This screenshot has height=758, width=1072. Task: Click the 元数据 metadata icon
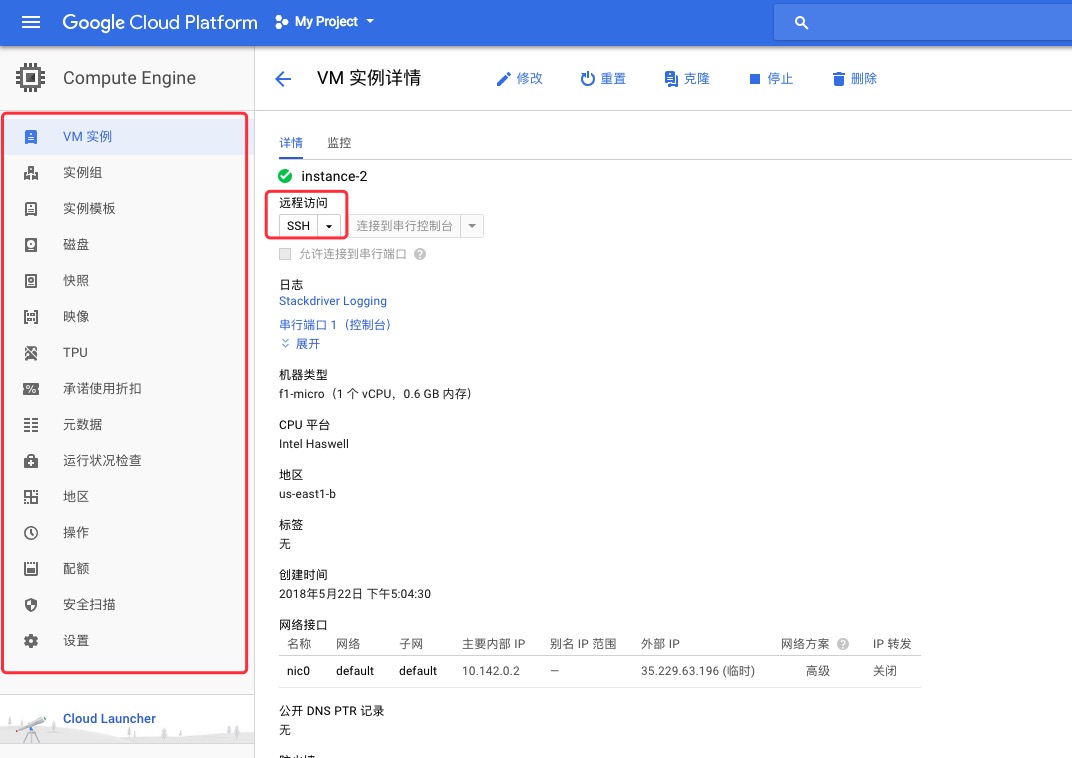tap(31, 424)
